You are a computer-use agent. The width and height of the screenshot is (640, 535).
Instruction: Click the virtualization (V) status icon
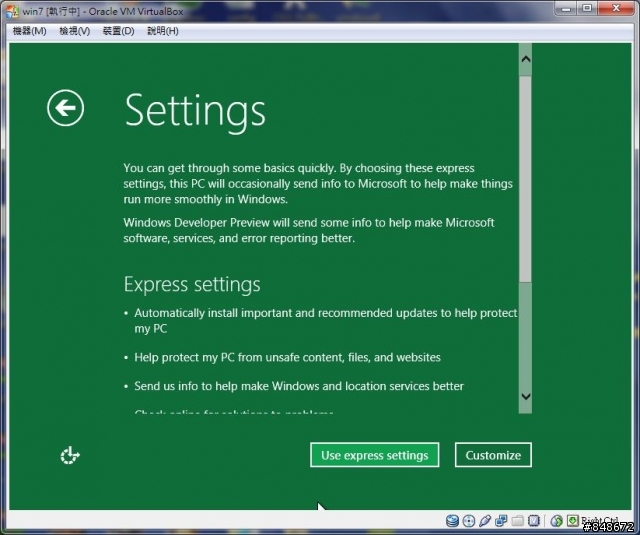tap(534, 521)
